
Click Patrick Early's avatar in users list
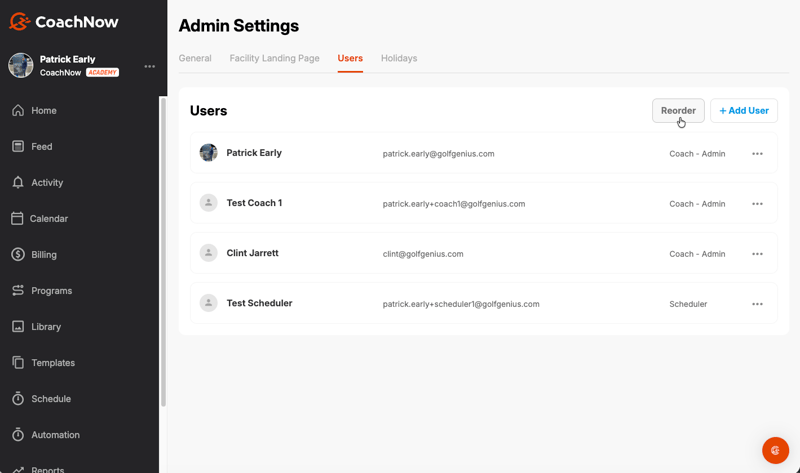point(208,153)
